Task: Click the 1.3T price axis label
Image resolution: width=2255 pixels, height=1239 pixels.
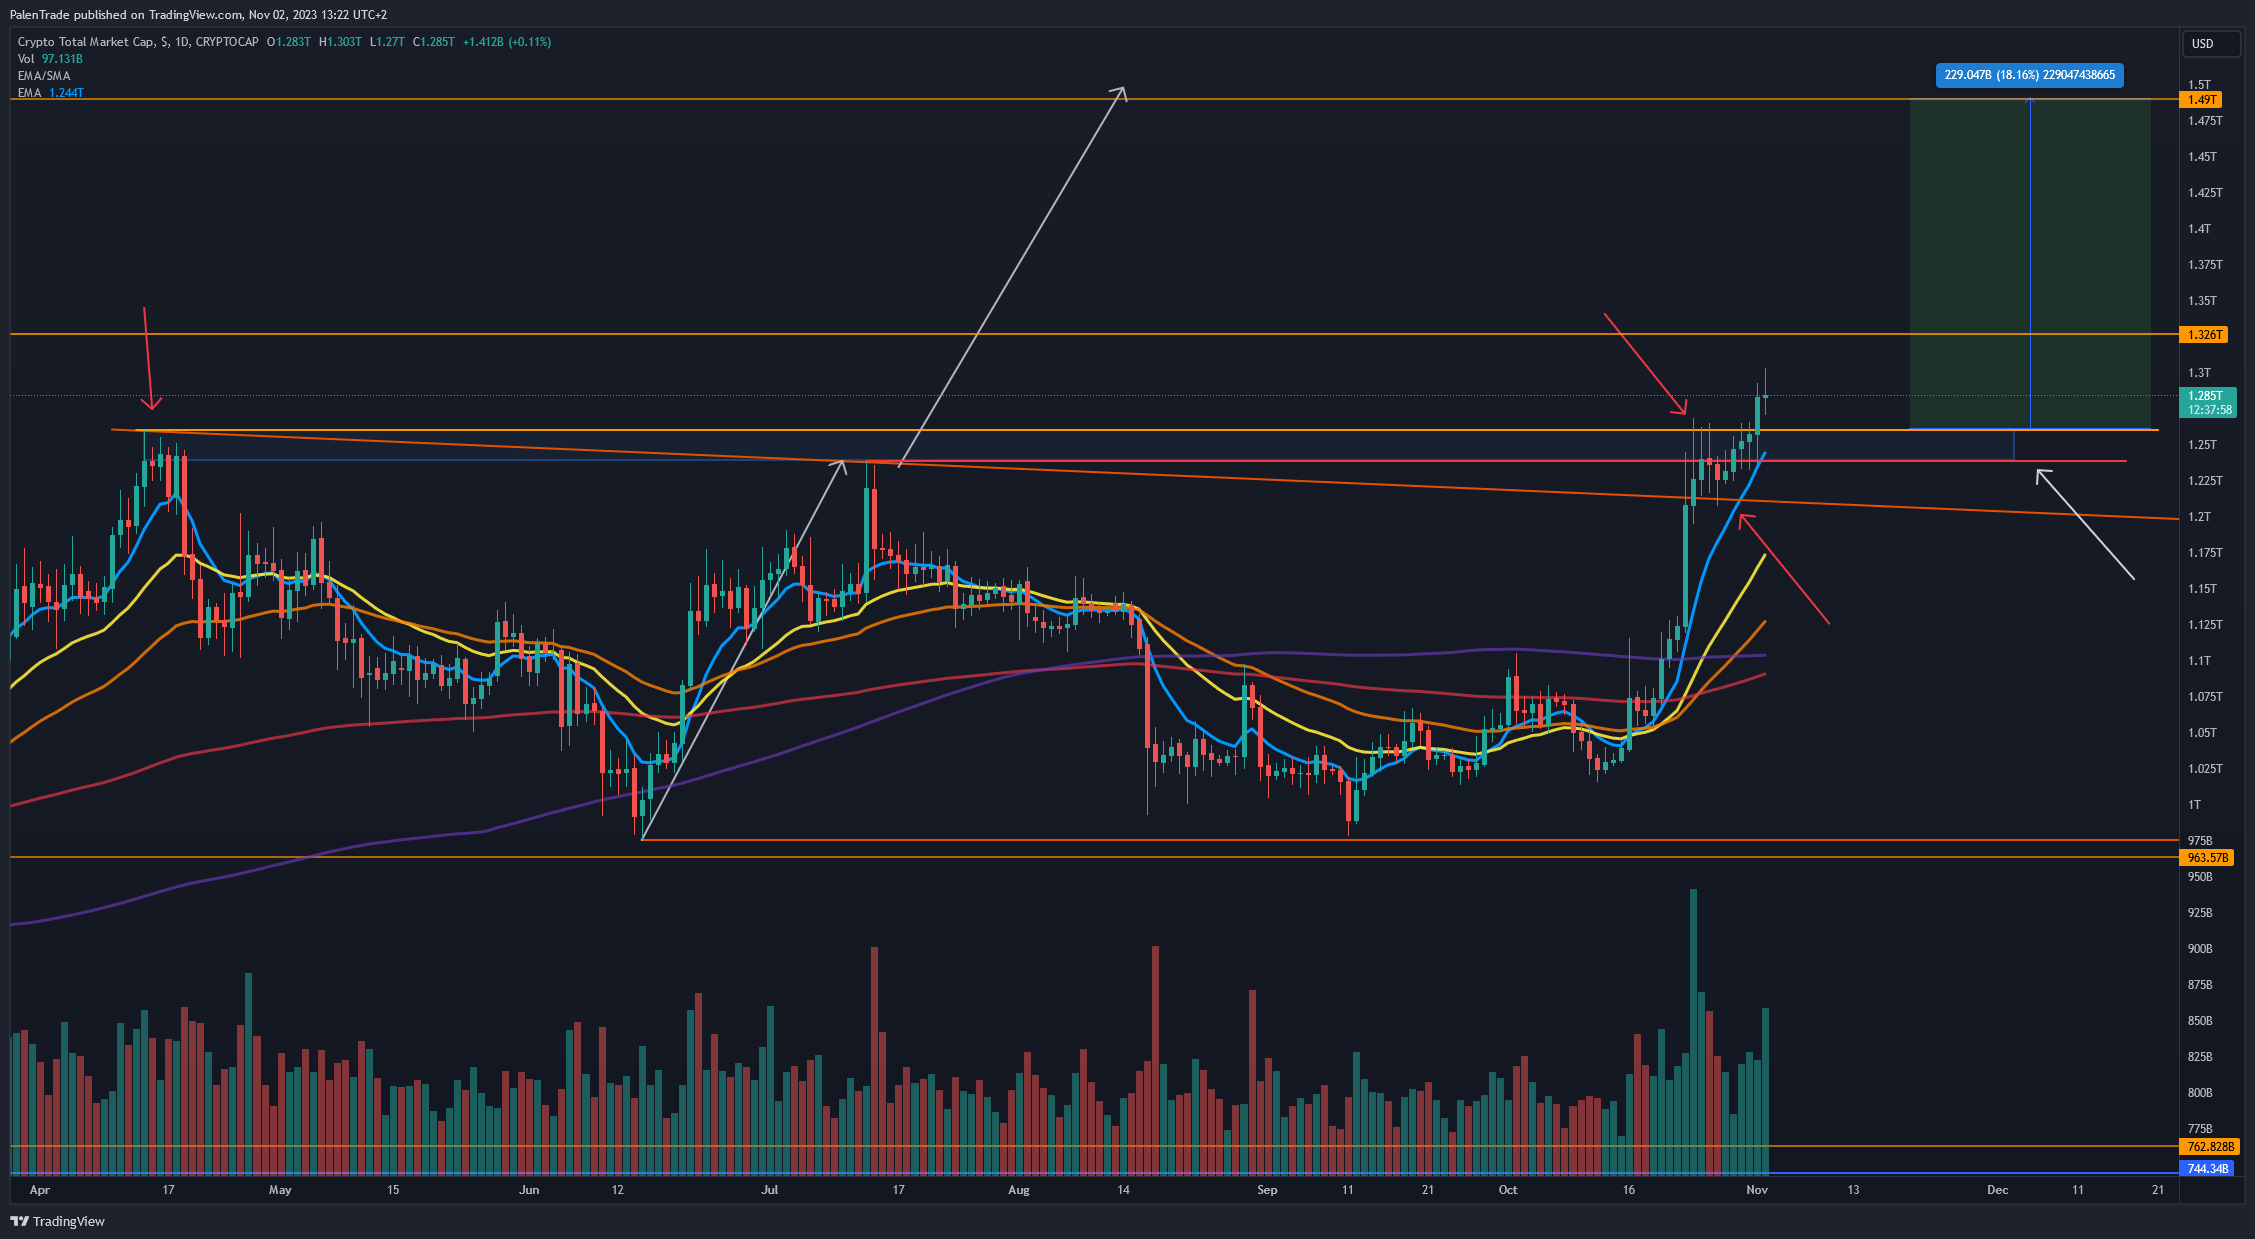Action: (2199, 373)
